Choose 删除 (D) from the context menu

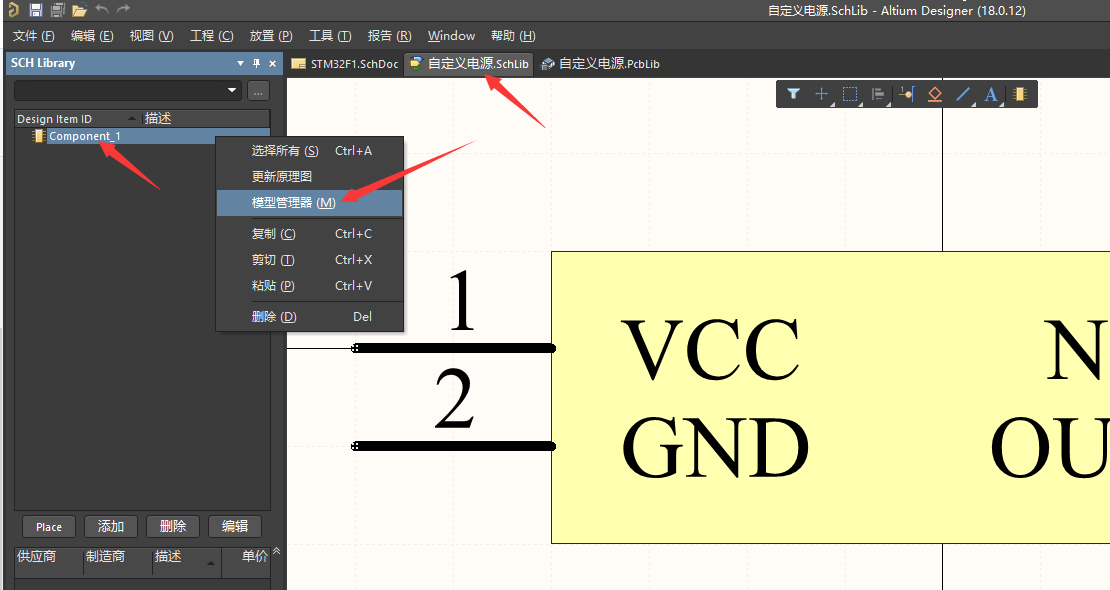click(x=309, y=317)
